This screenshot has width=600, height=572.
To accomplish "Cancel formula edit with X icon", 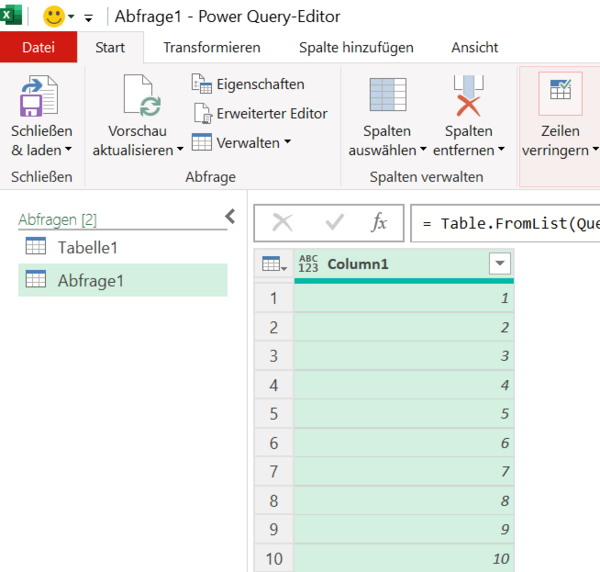I will point(282,223).
